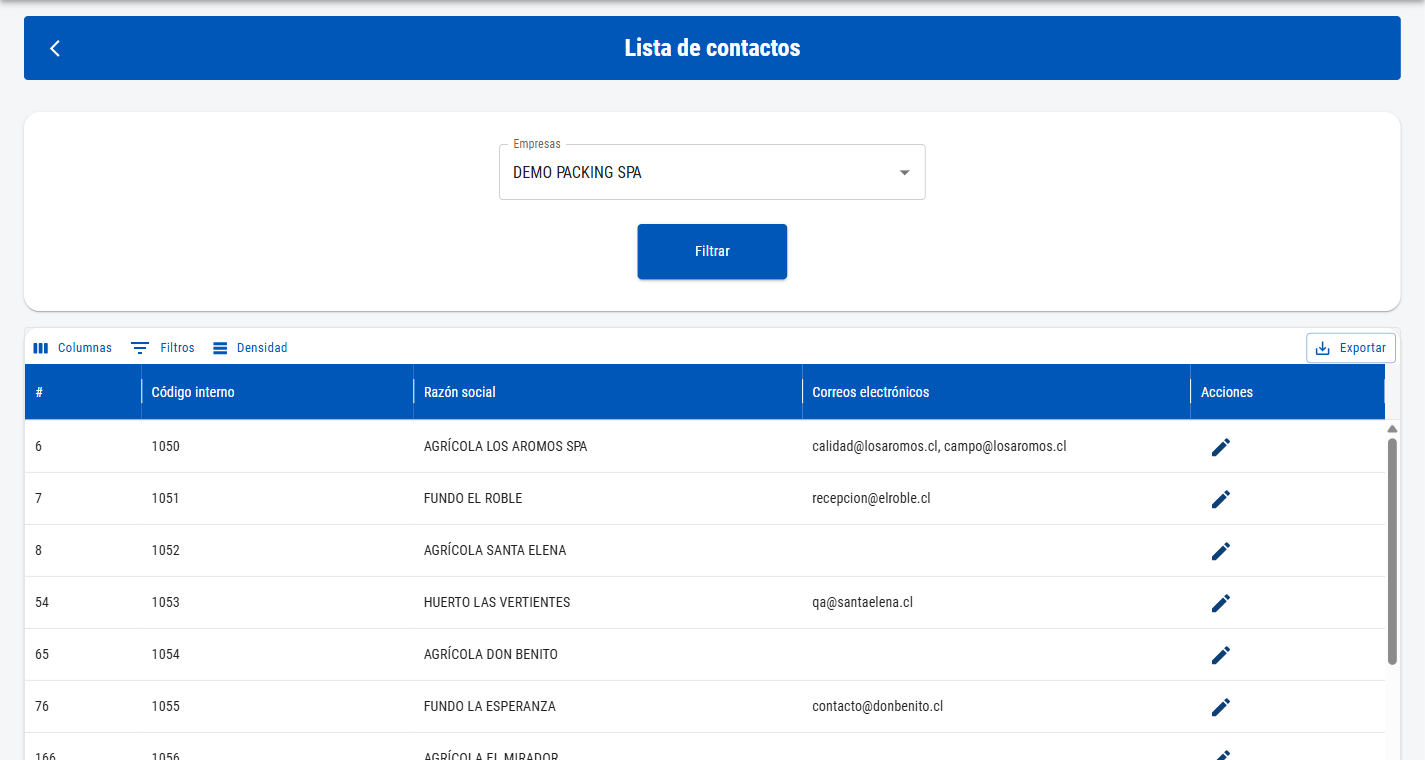This screenshot has width=1425, height=760.
Task: Sort by the # column header
Action: (83, 392)
